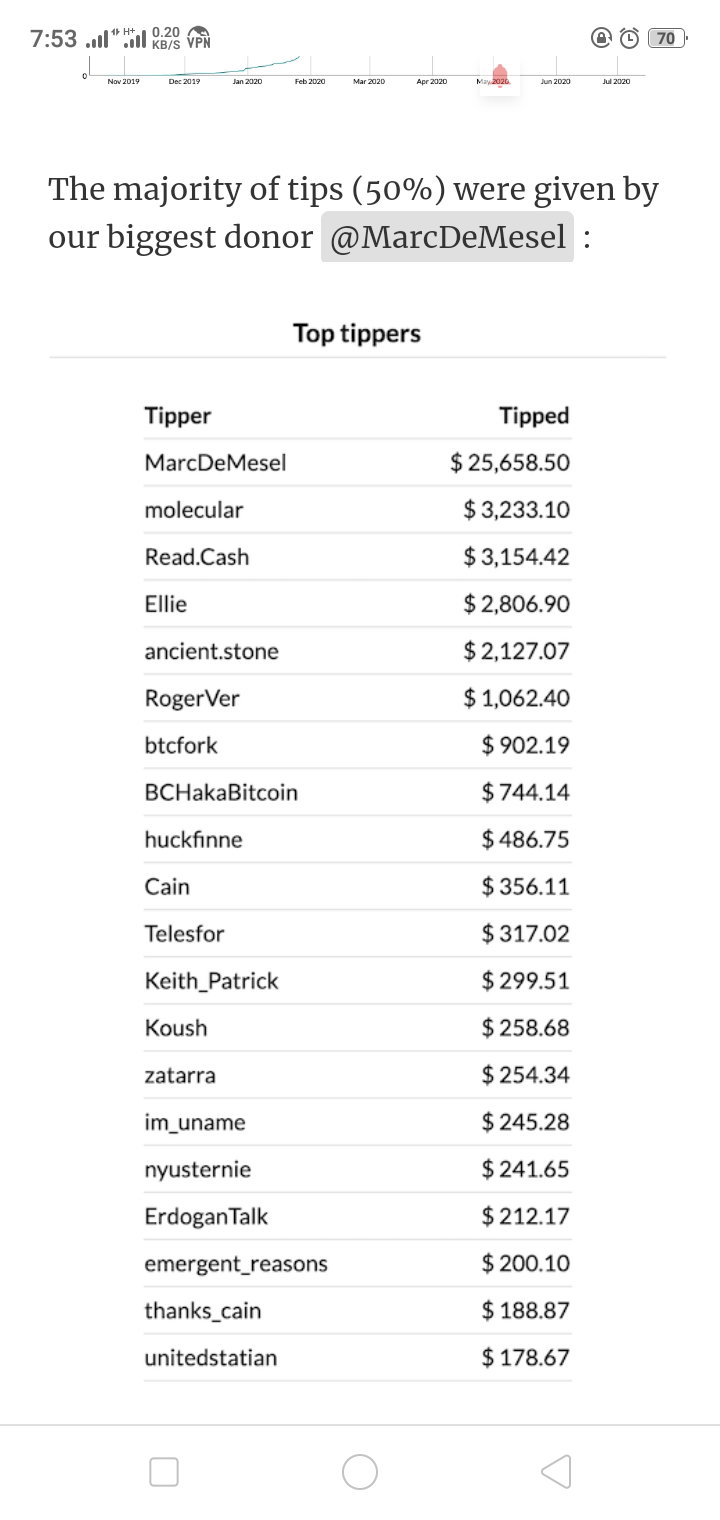Select the $25,658.50 tipped amount
This screenshot has width=720, height=1520.
pyautogui.click(x=510, y=463)
